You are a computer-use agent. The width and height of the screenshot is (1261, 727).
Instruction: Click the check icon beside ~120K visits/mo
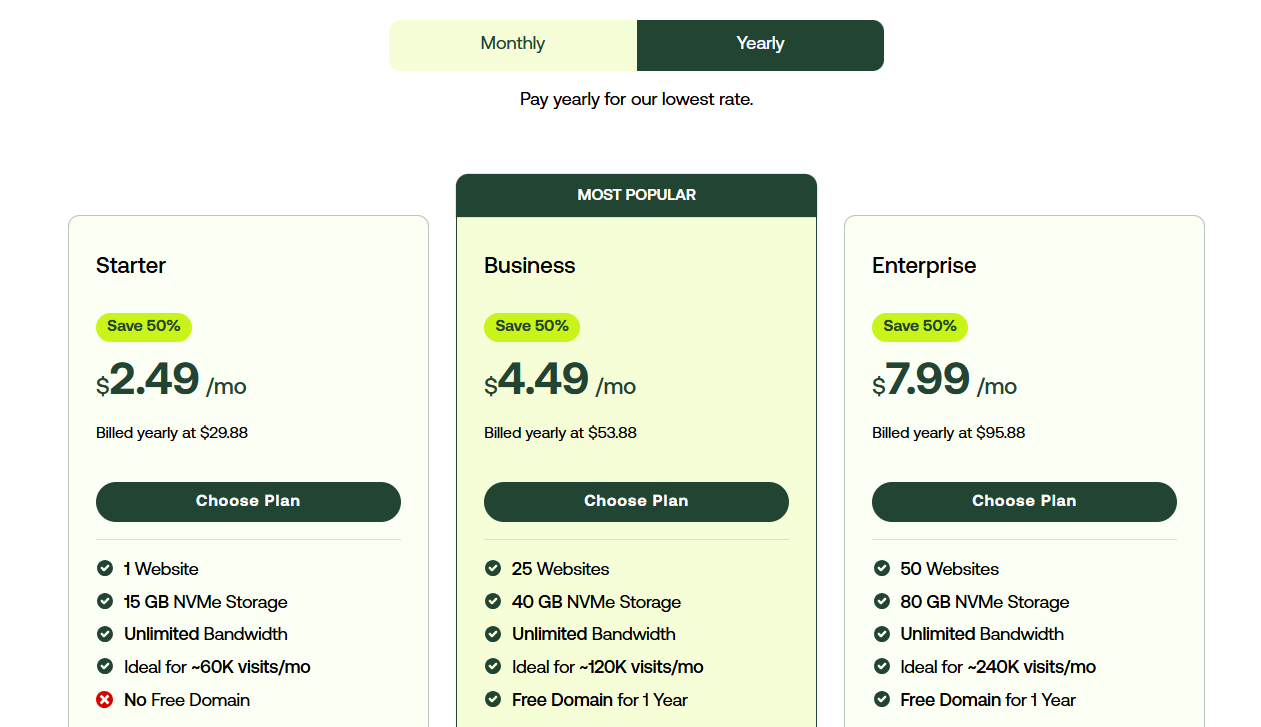493,666
